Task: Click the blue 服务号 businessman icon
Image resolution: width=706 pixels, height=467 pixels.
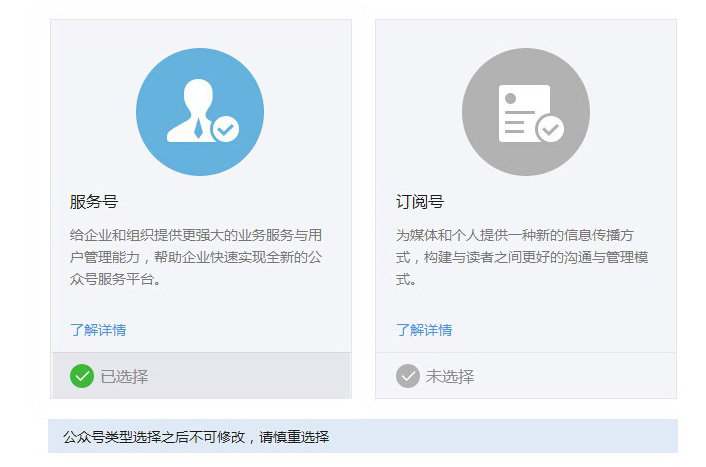Action: click(x=200, y=112)
